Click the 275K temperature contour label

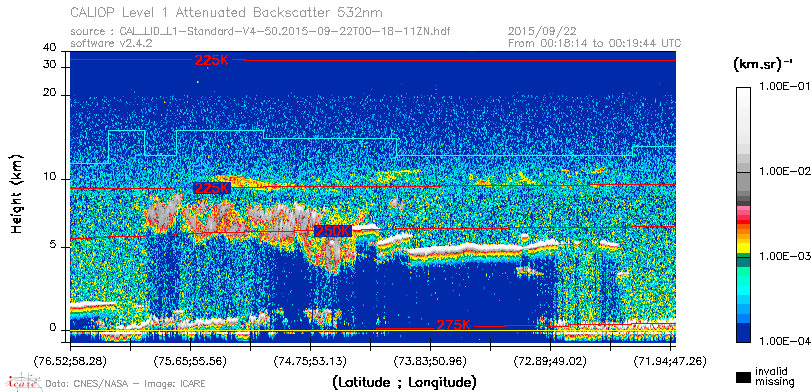click(454, 325)
